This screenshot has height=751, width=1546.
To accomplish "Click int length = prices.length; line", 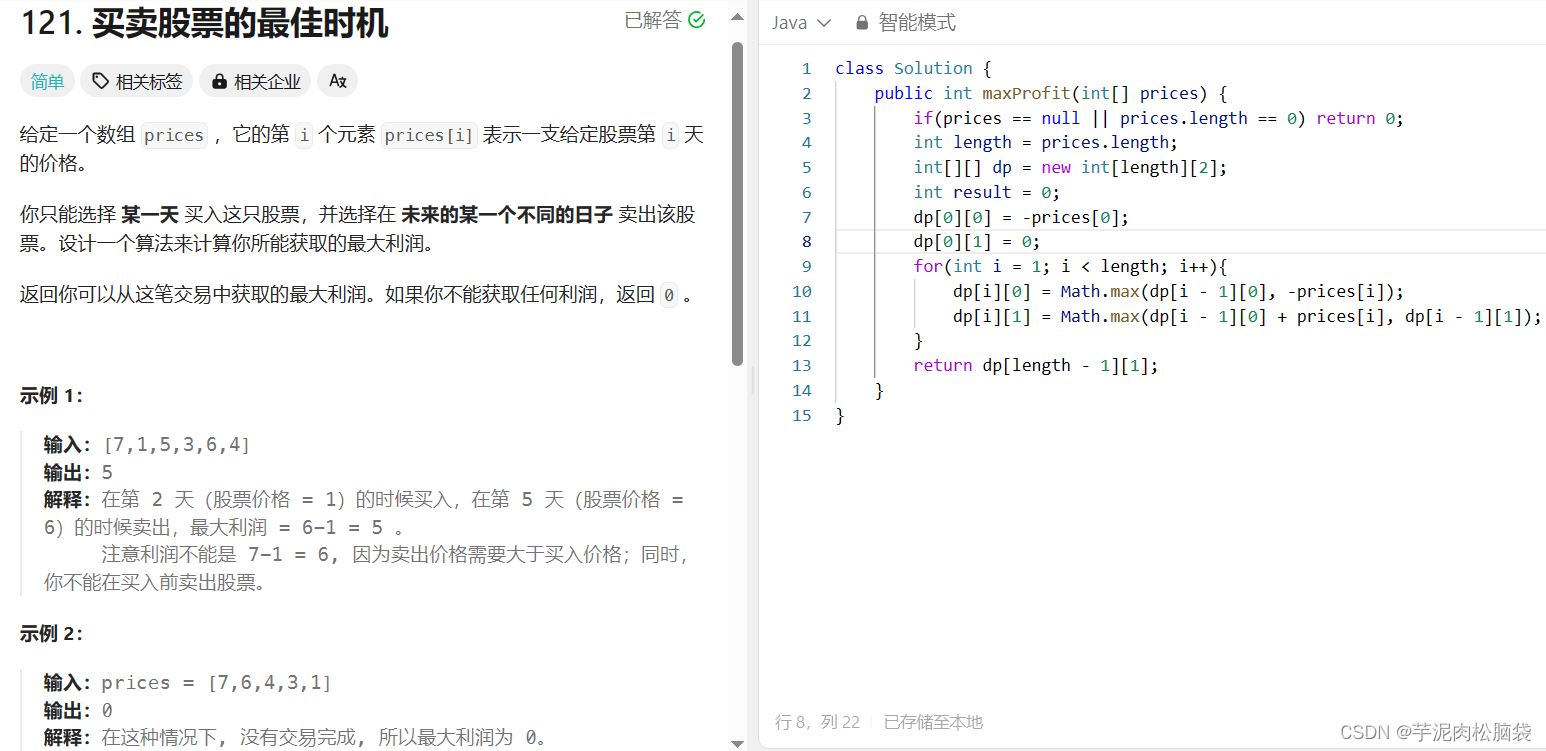I will point(1046,142).
